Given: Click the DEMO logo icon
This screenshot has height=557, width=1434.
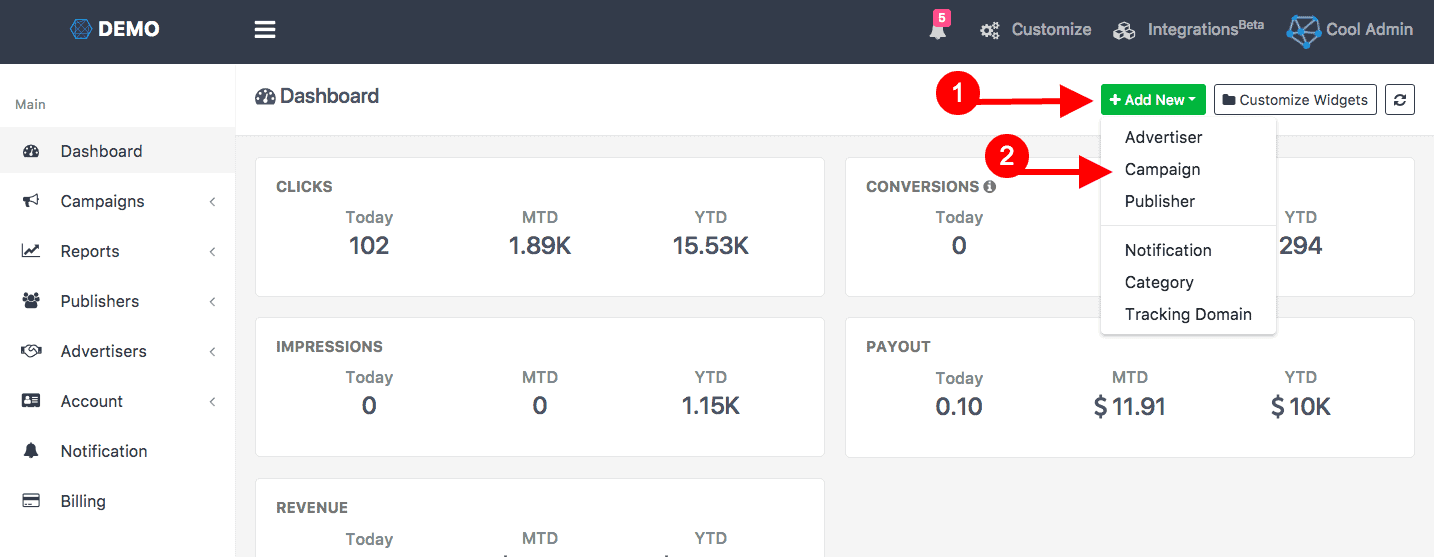Looking at the screenshot, I should [x=81, y=30].
